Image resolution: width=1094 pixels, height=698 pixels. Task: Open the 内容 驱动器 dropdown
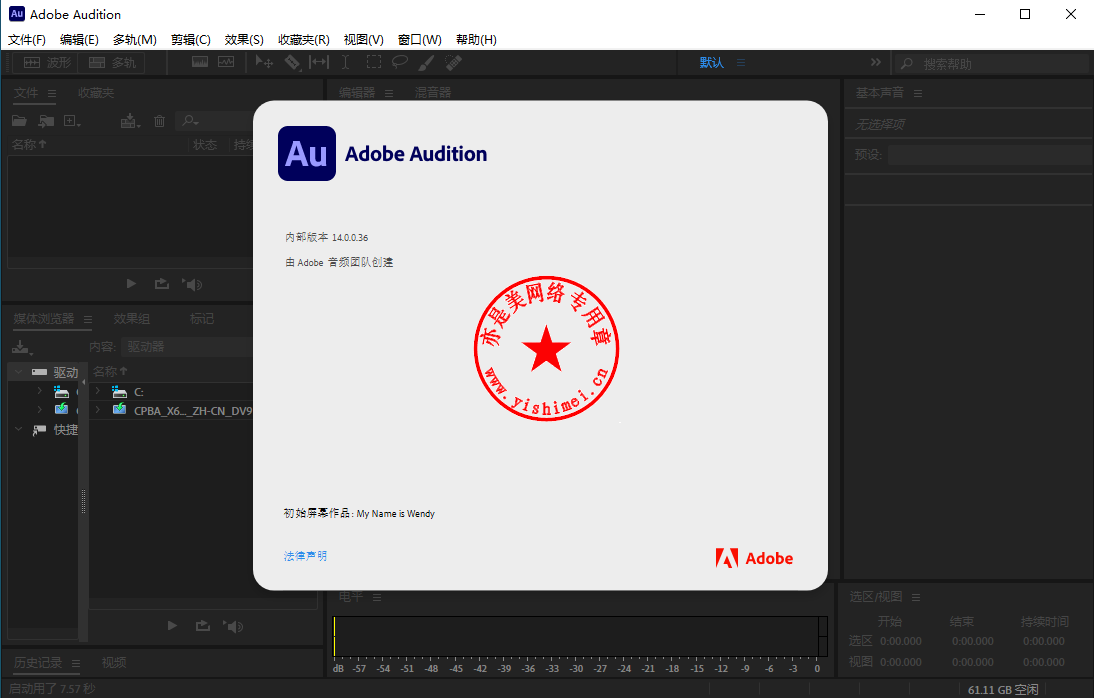click(187, 347)
